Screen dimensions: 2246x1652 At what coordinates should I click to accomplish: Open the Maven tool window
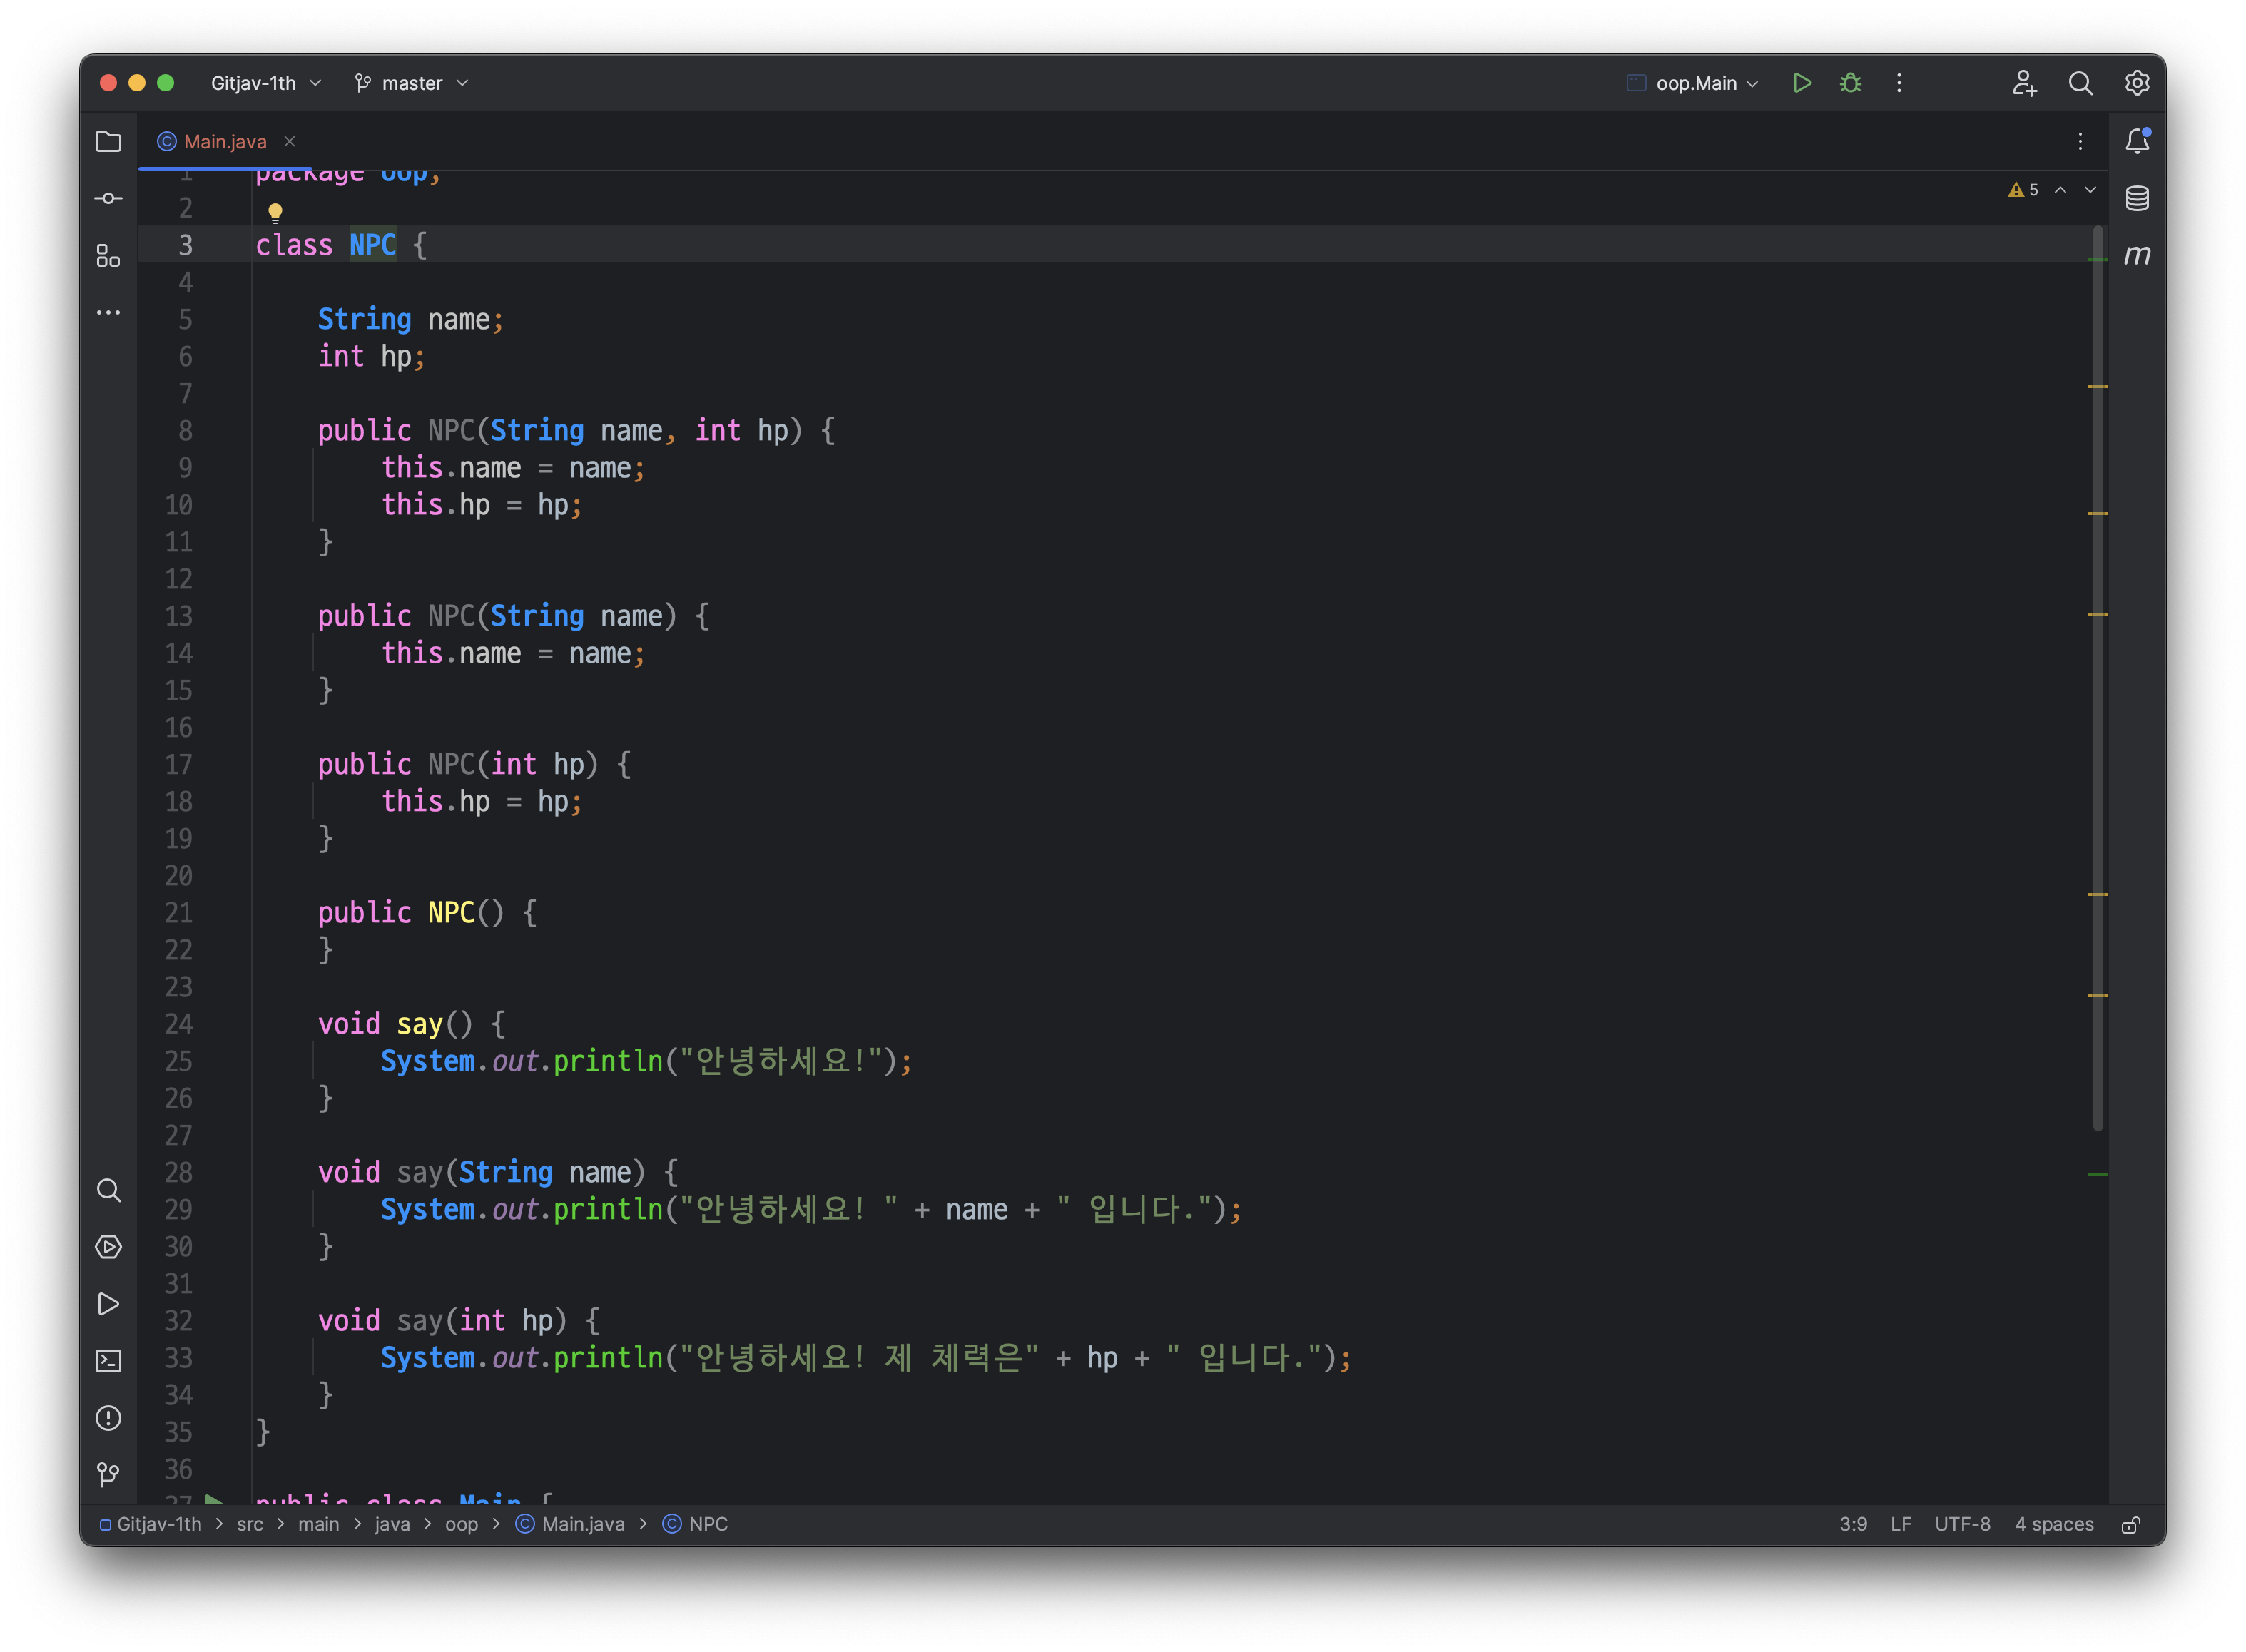click(2137, 255)
